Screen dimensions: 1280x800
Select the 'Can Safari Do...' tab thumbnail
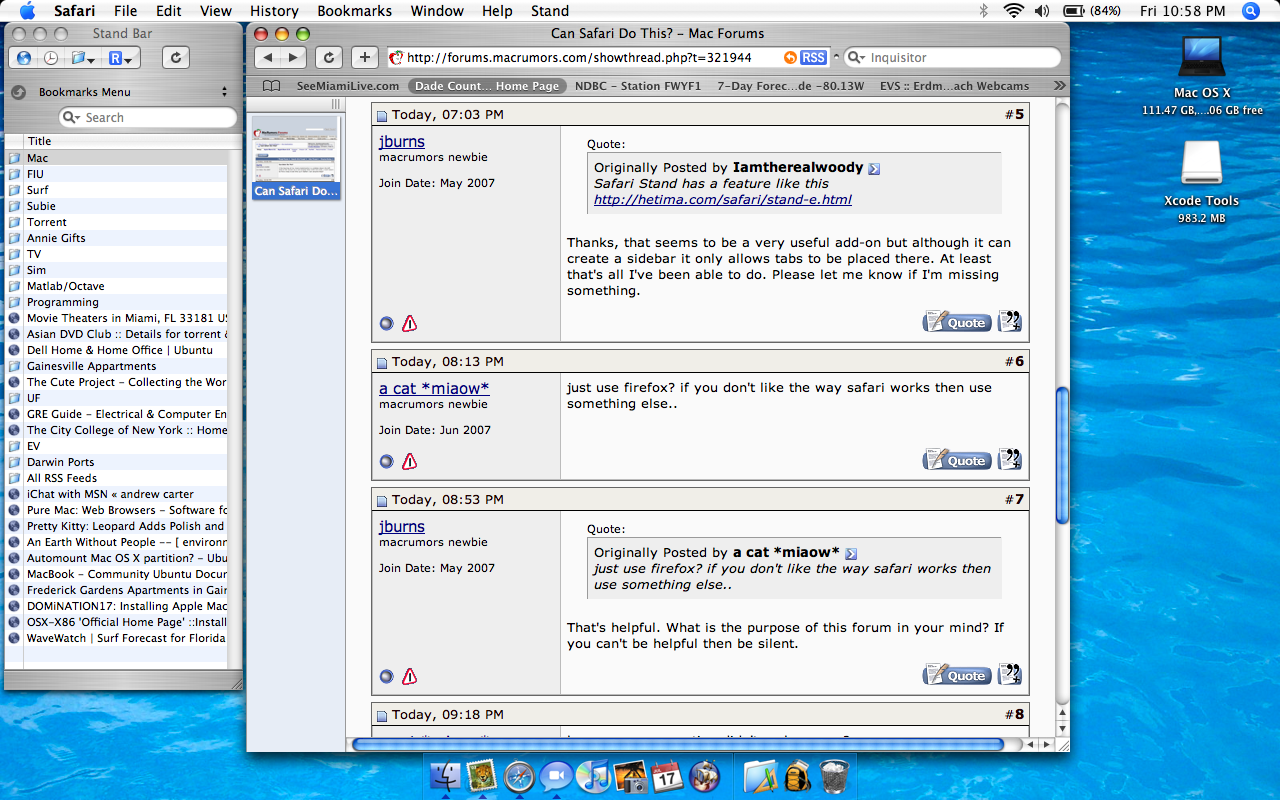296,157
